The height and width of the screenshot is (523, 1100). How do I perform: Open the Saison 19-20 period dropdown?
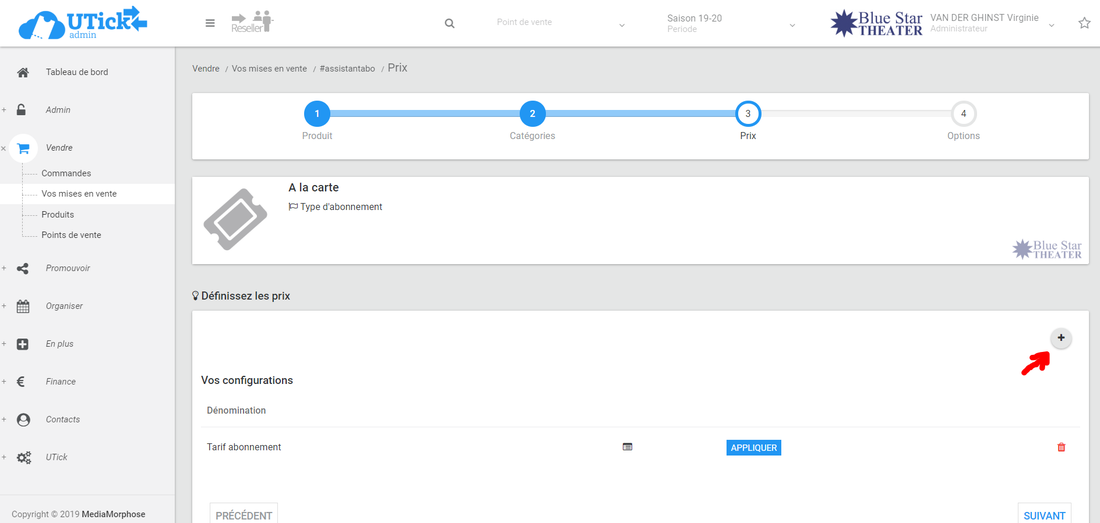pos(730,23)
